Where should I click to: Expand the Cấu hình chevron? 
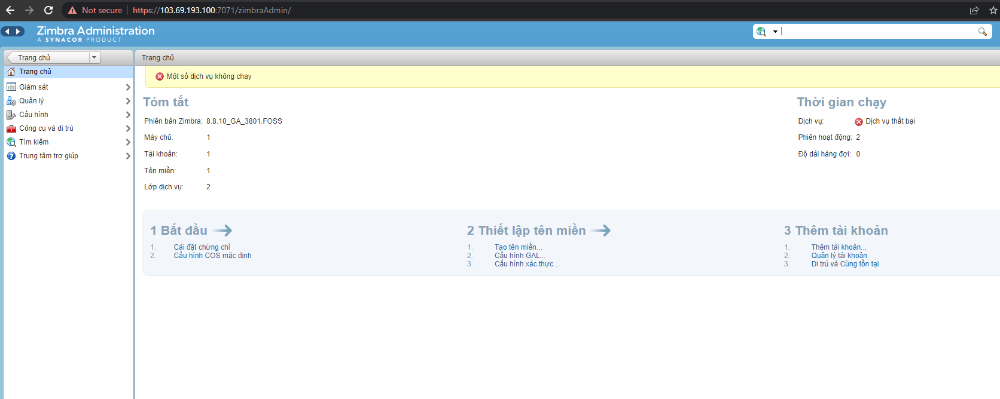tap(128, 115)
